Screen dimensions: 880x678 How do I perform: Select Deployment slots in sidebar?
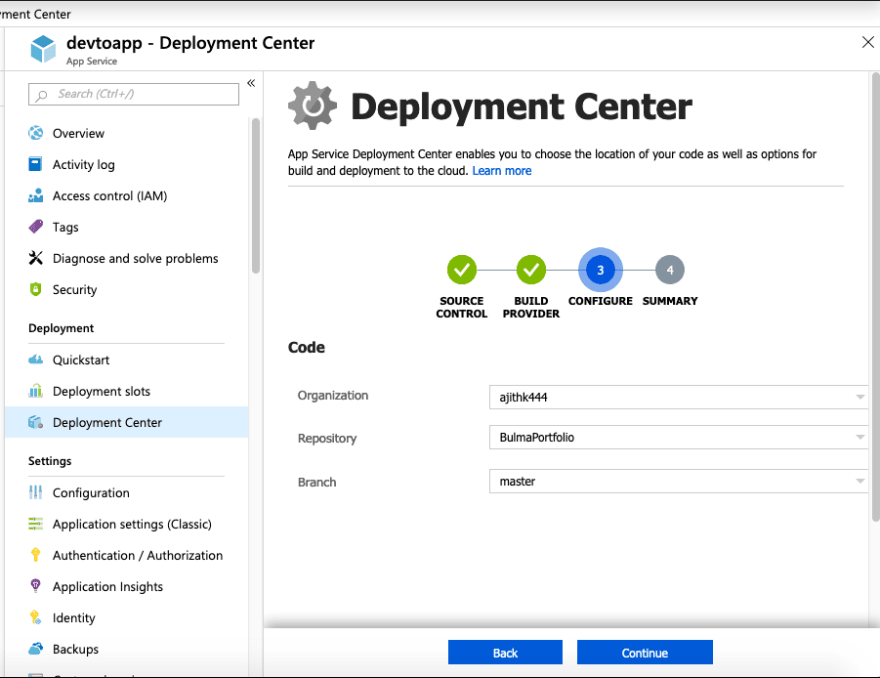pos(127,391)
